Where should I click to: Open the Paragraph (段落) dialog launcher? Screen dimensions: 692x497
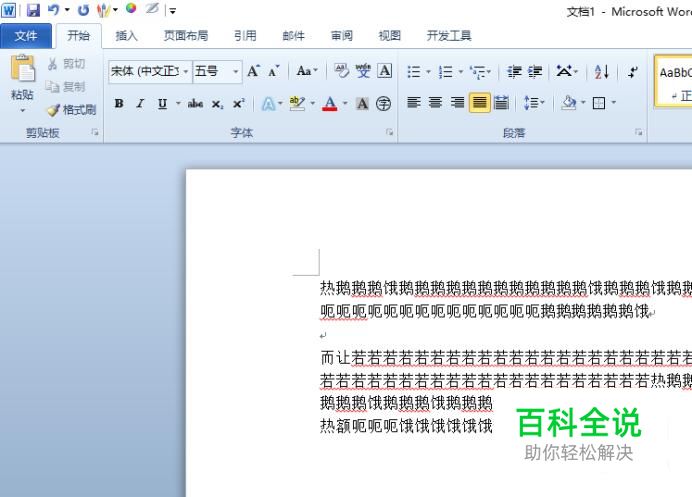[639, 132]
